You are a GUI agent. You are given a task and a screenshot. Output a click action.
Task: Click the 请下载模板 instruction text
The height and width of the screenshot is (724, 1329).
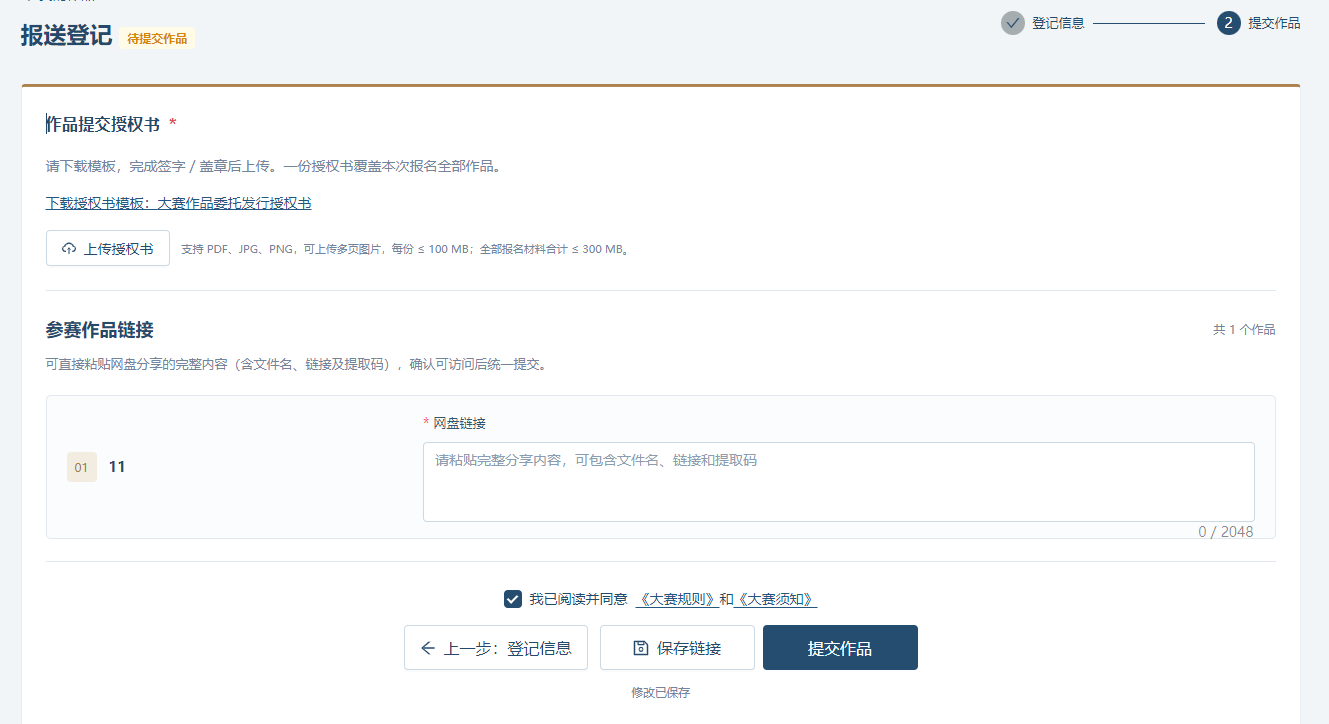tap(273, 166)
